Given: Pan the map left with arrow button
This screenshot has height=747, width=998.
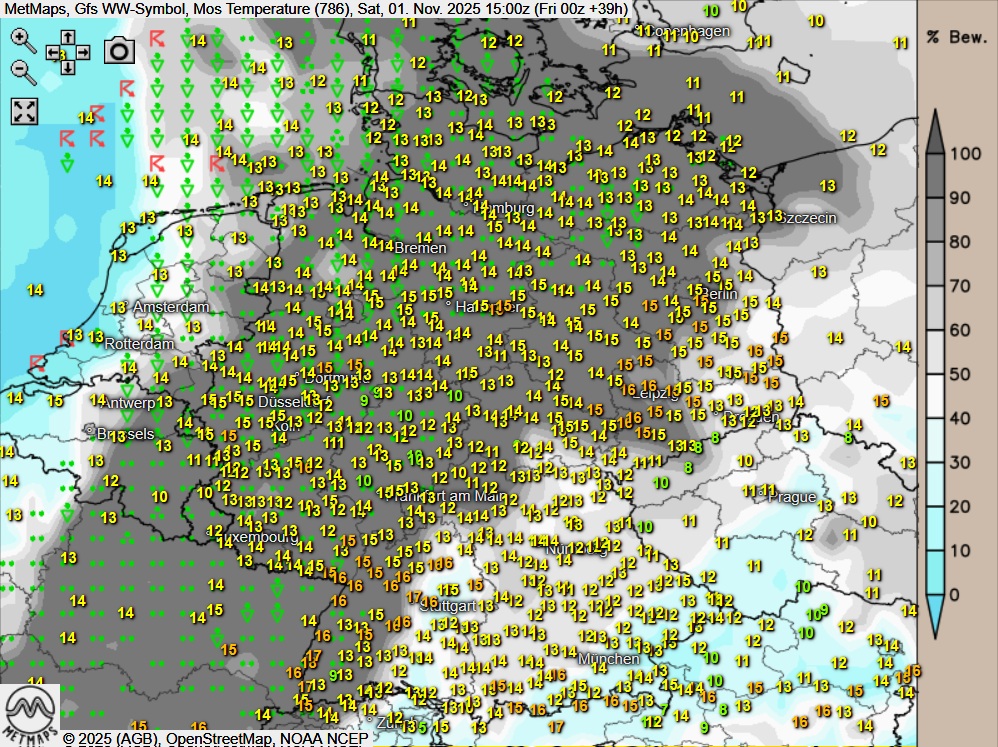Looking at the screenshot, I should tap(53, 53).
